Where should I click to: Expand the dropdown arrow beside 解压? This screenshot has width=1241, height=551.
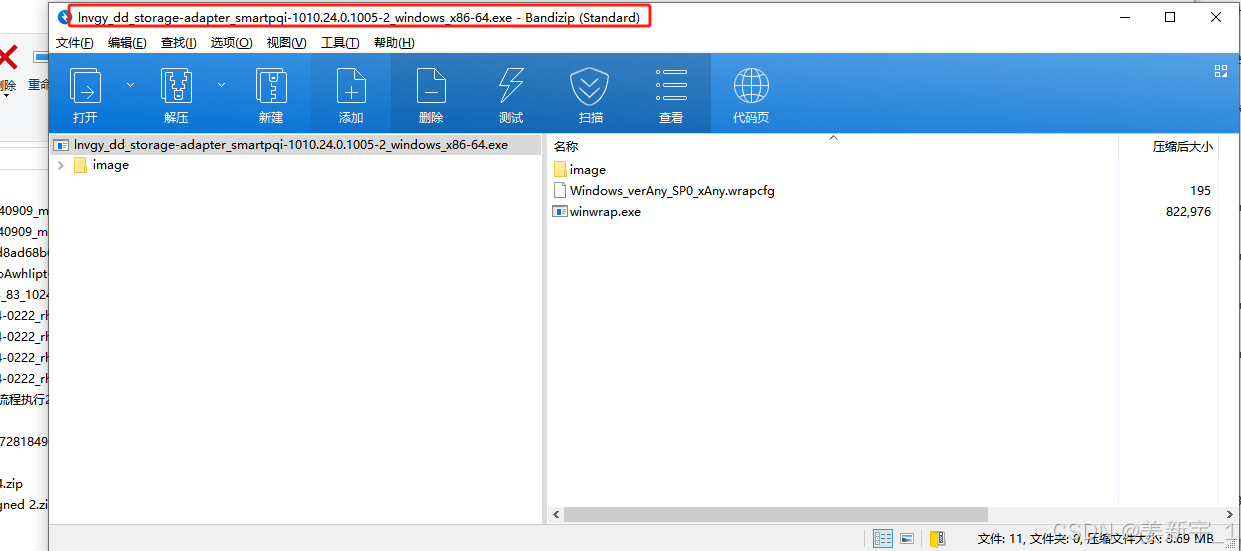click(x=221, y=85)
